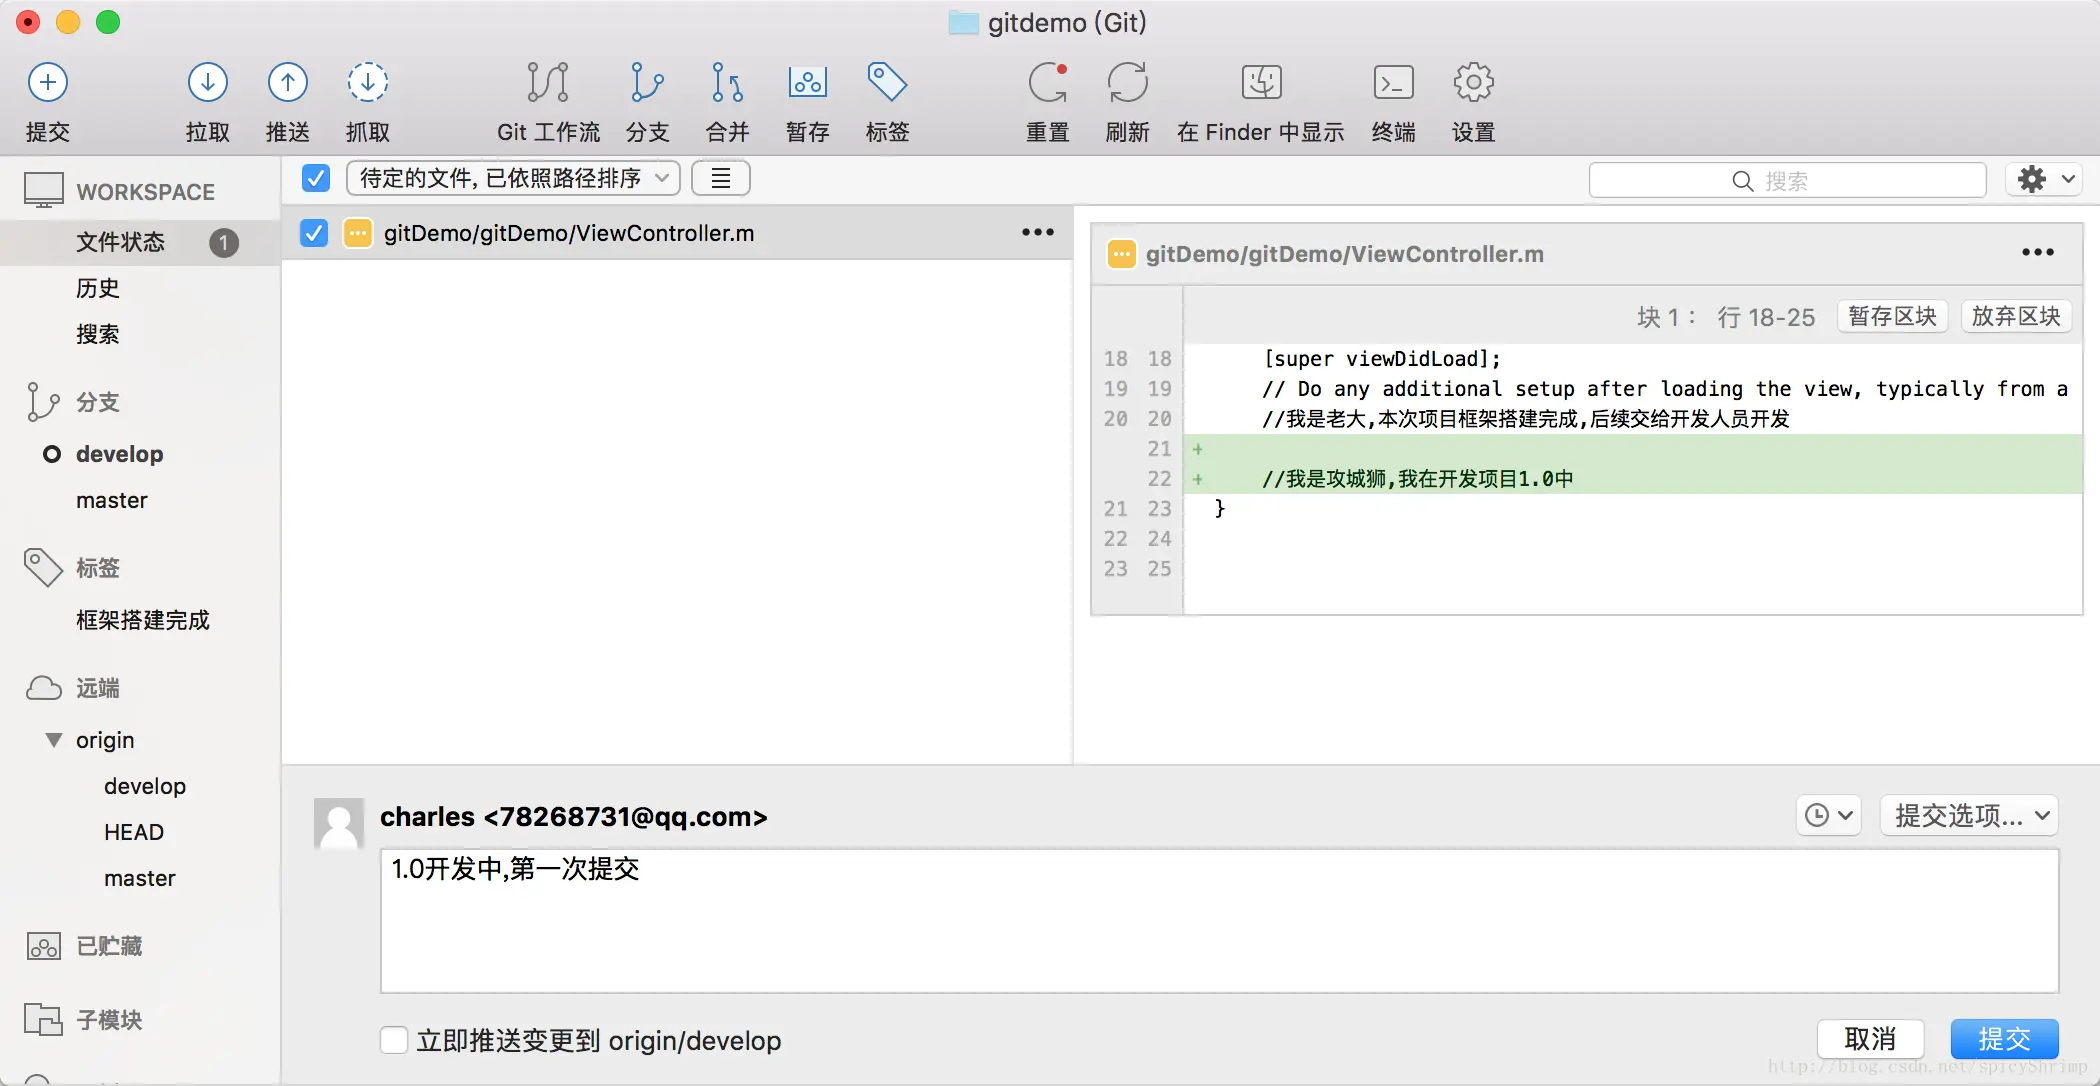Viewport: 2100px width, 1086px height.
Task: Click the Show in Finder icon
Action: pyautogui.click(x=1261, y=83)
